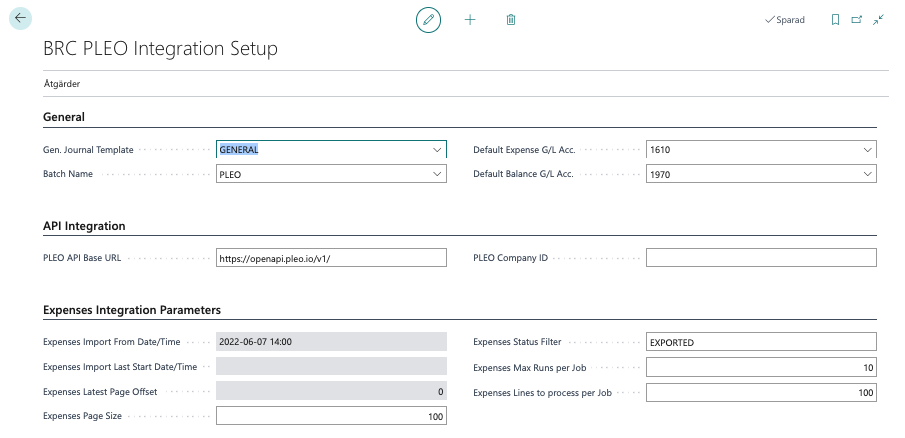
Task: Click the PLEO API Base URL field
Action: (331, 258)
